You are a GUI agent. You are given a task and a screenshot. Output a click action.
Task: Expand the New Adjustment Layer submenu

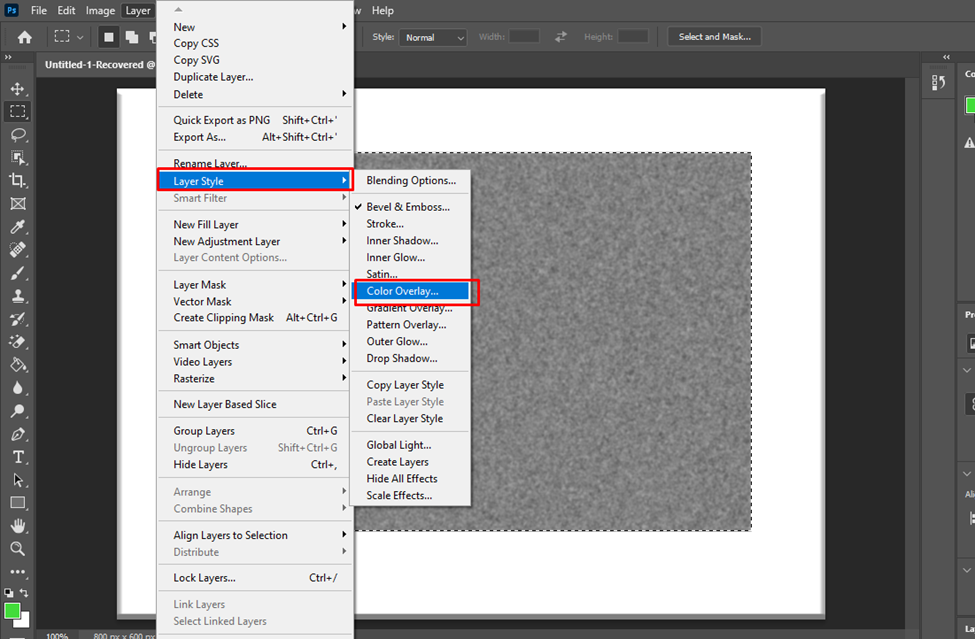tap(255, 241)
